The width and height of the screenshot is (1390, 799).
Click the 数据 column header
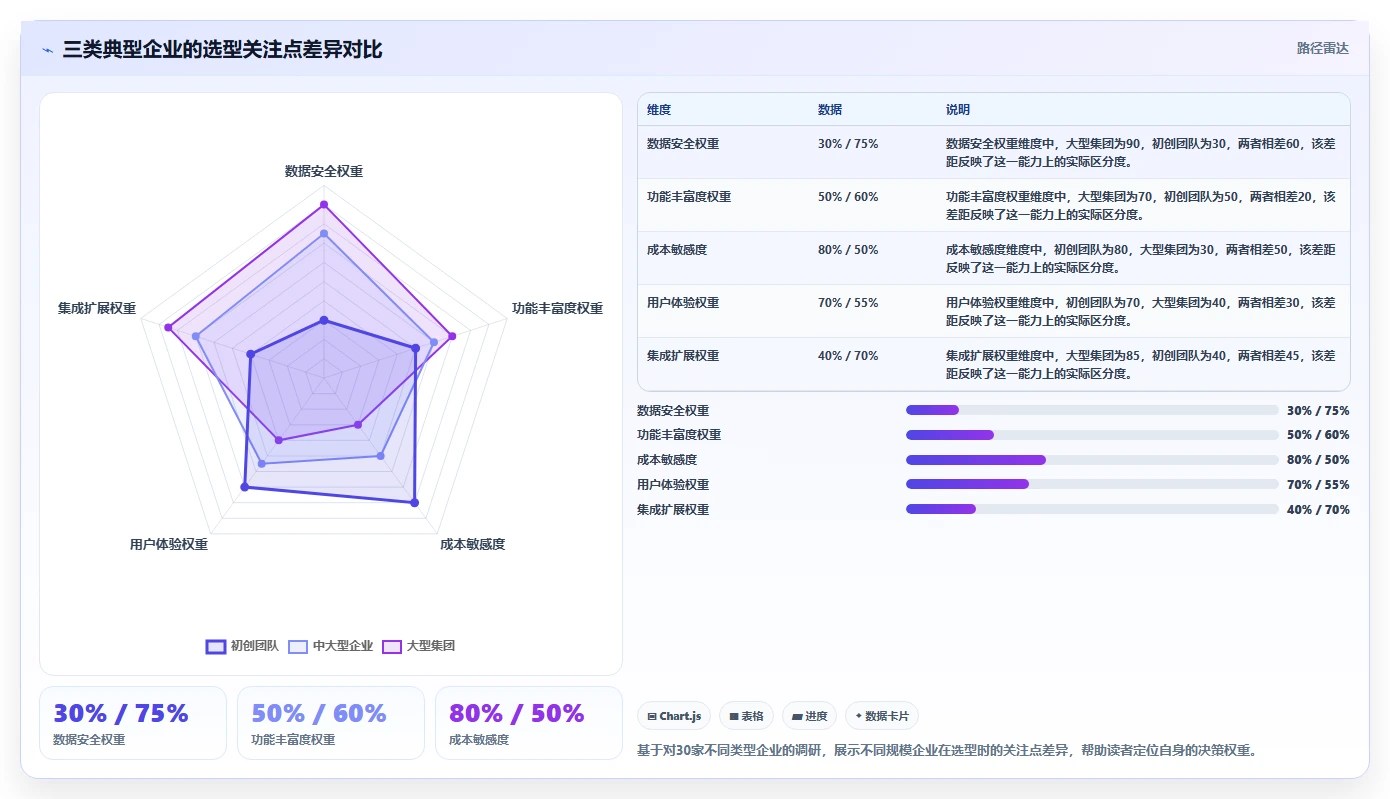pos(830,110)
